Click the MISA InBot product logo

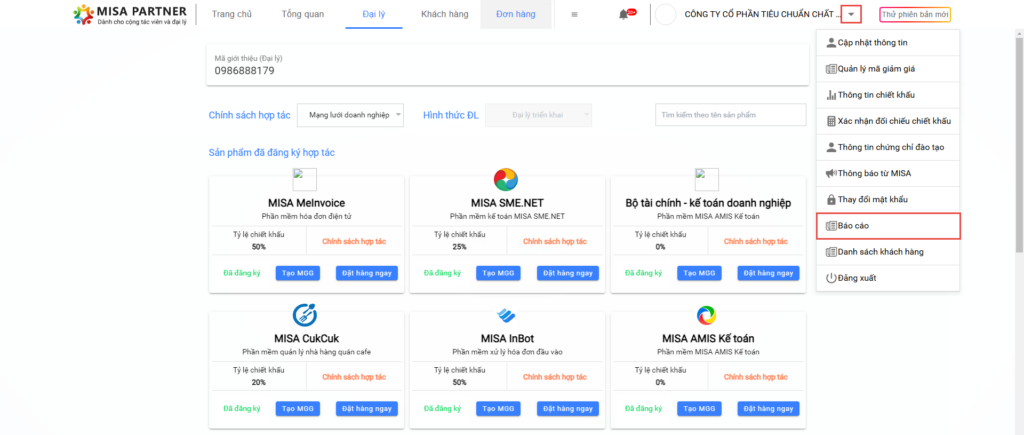coord(505,315)
